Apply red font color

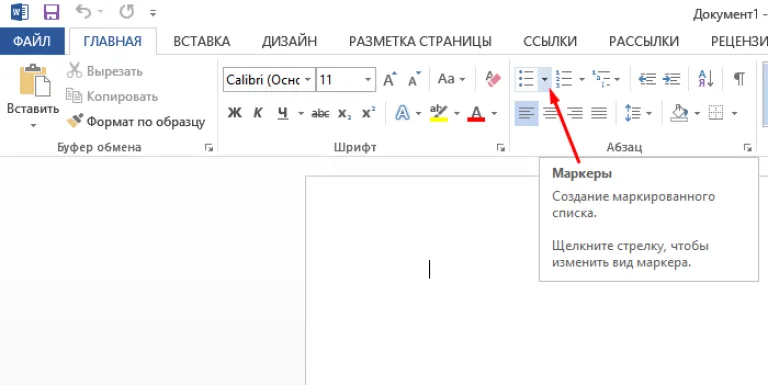coord(477,114)
